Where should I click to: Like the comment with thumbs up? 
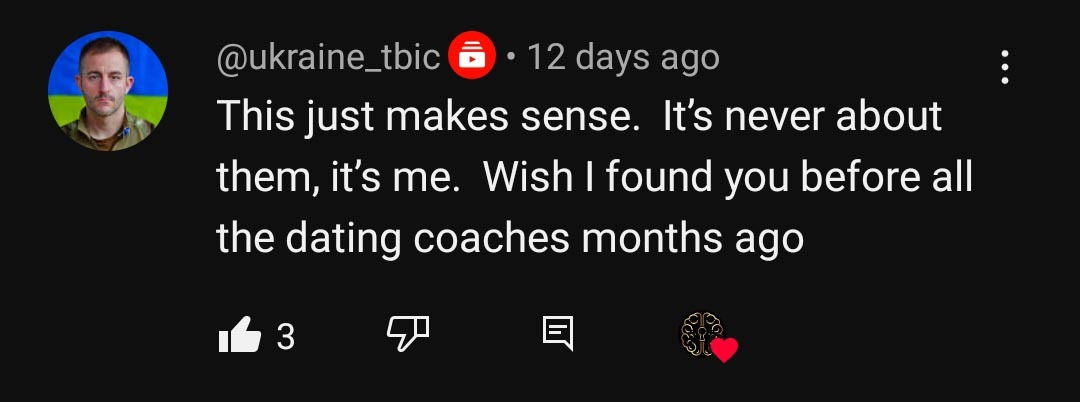[239, 335]
